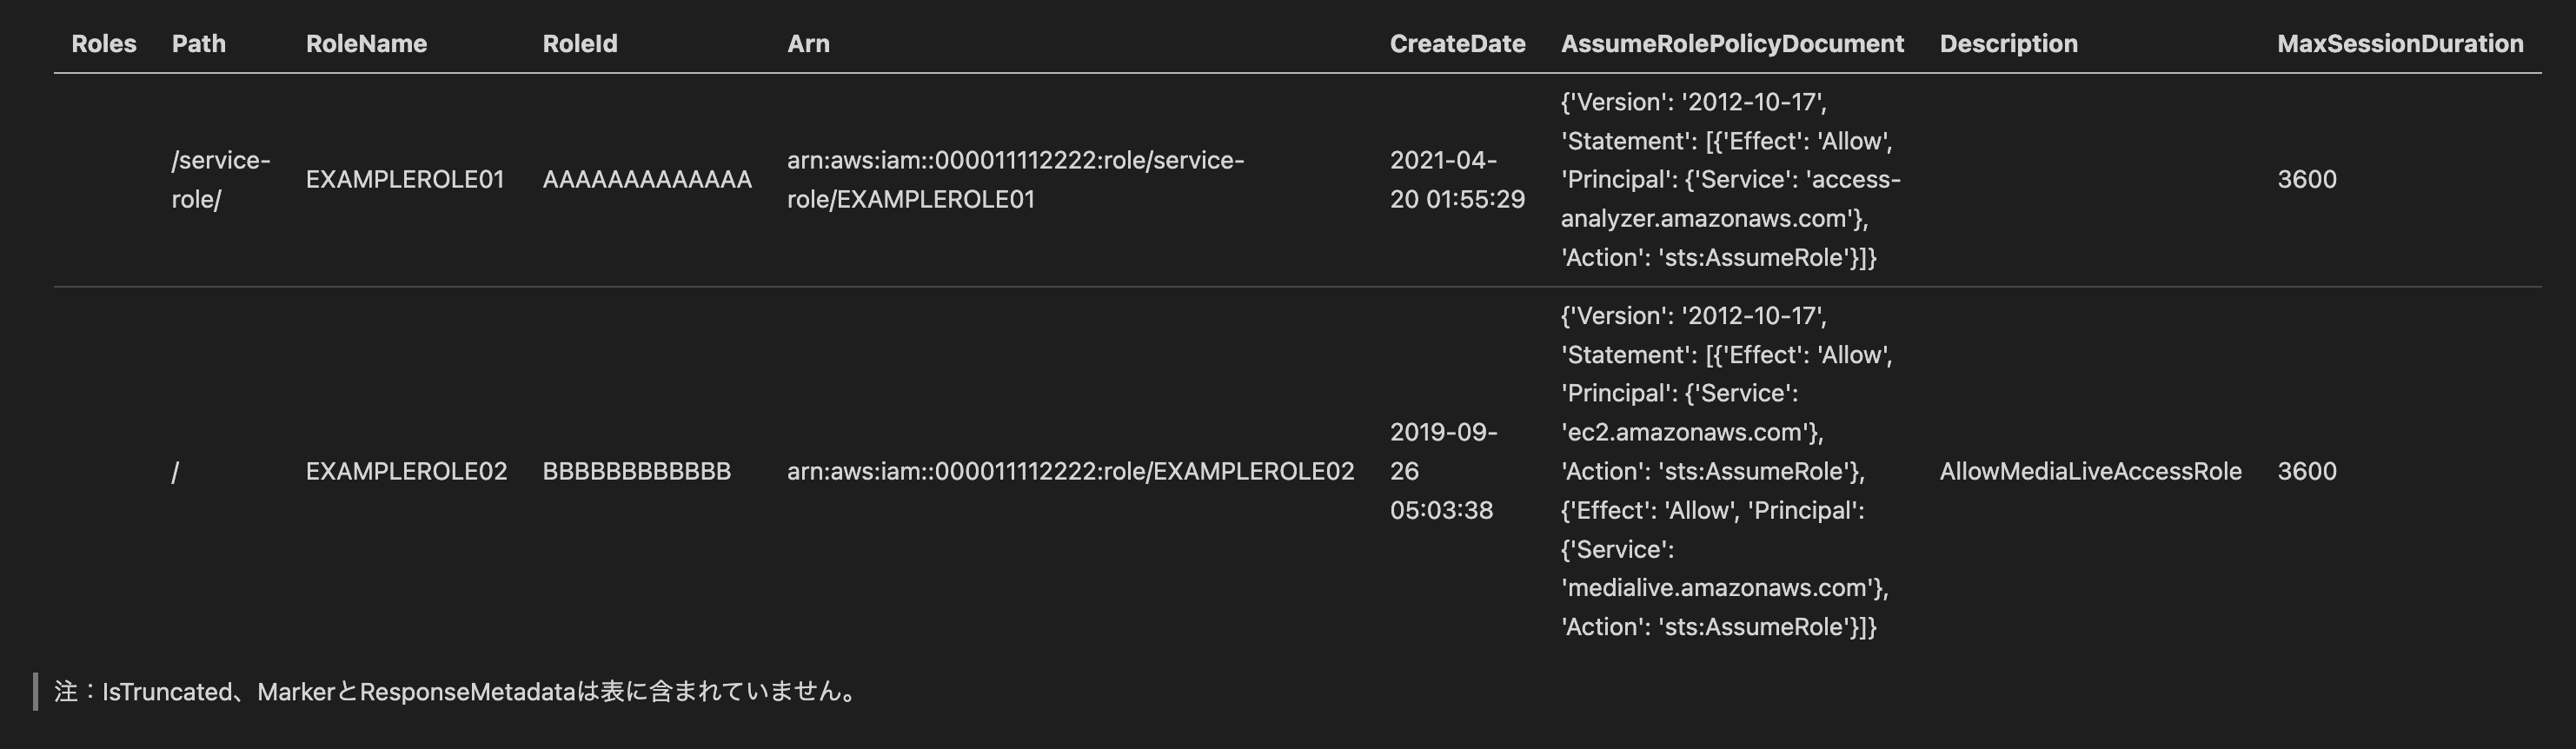Screen dimensions: 2576x749
Task: Click the Roles column header
Action: click(104, 44)
